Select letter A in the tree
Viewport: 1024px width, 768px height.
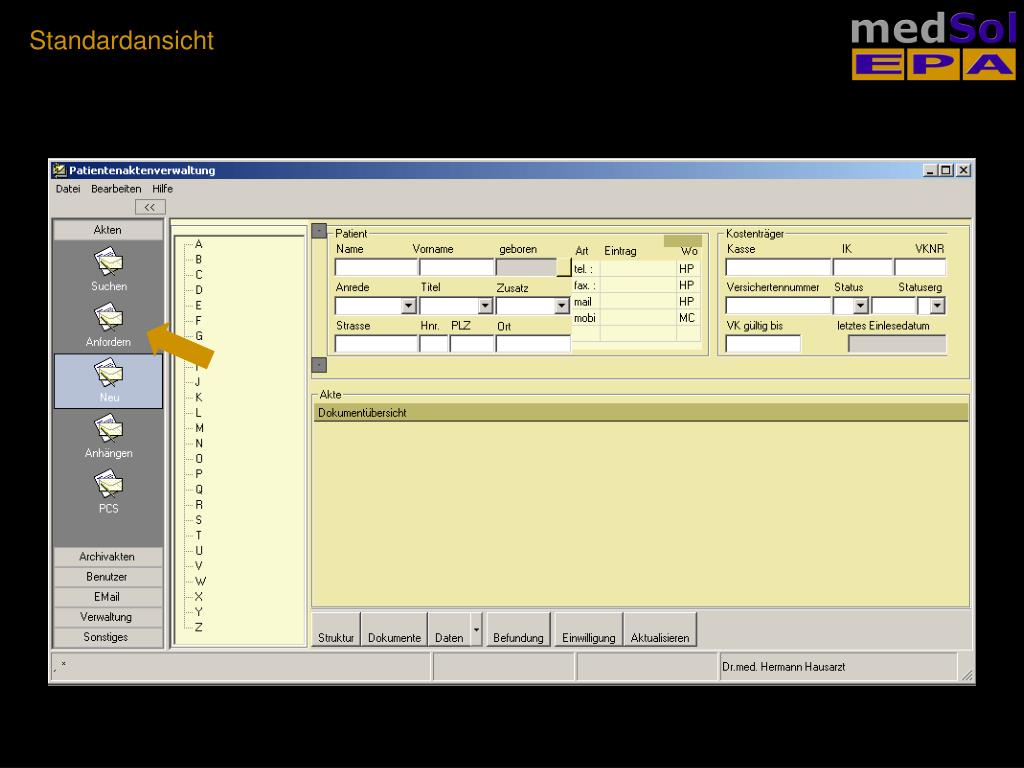point(199,244)
